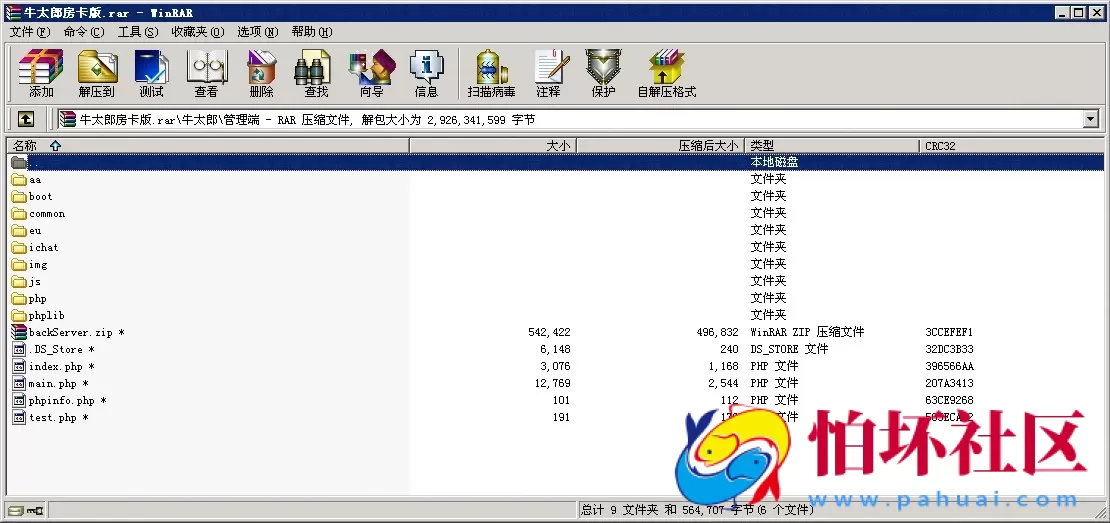Screen dimensions: 1110x523
Task: Click the "DS_STORE 文件" type cell
Action: pyautogui.click(x=789, y=350)
